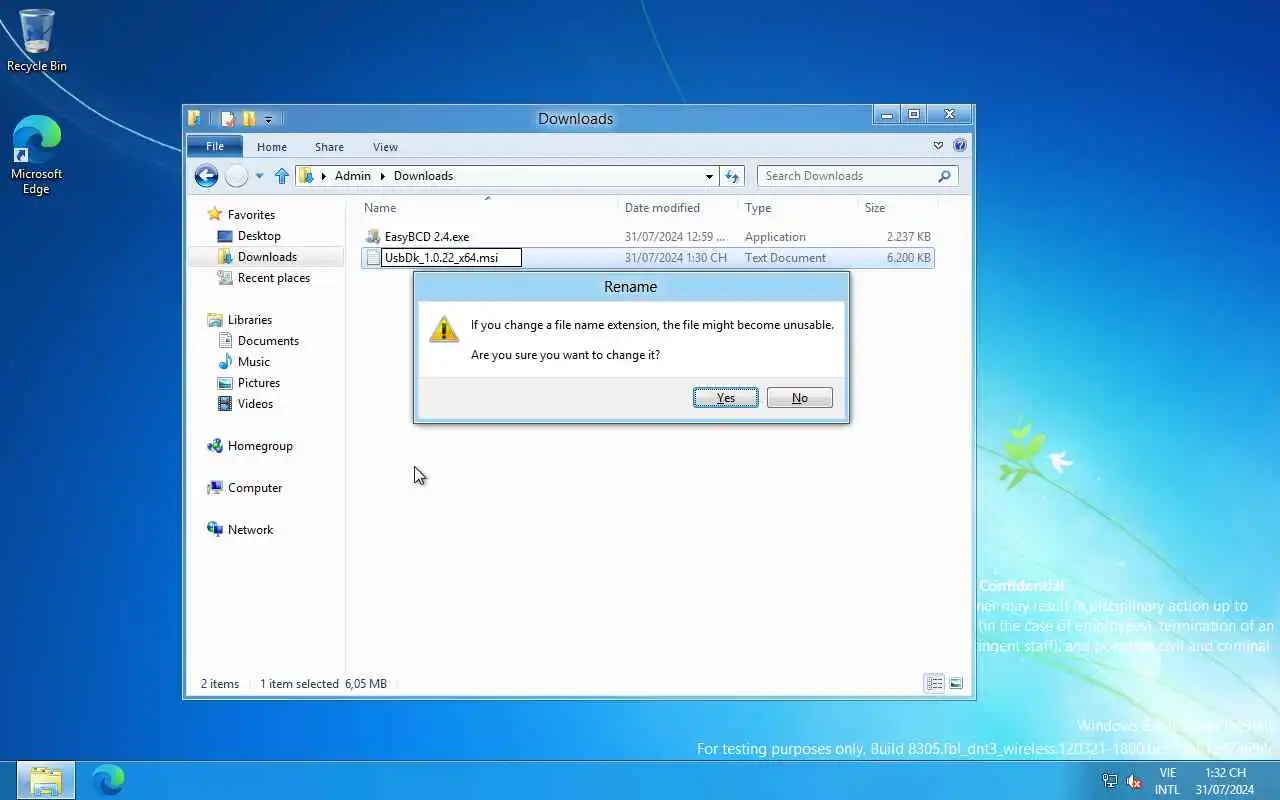Image resolution: width=1280 pixels, height=800 pixels.
Task: Select Libraries in the navigation pane
Action: point(250,320)
